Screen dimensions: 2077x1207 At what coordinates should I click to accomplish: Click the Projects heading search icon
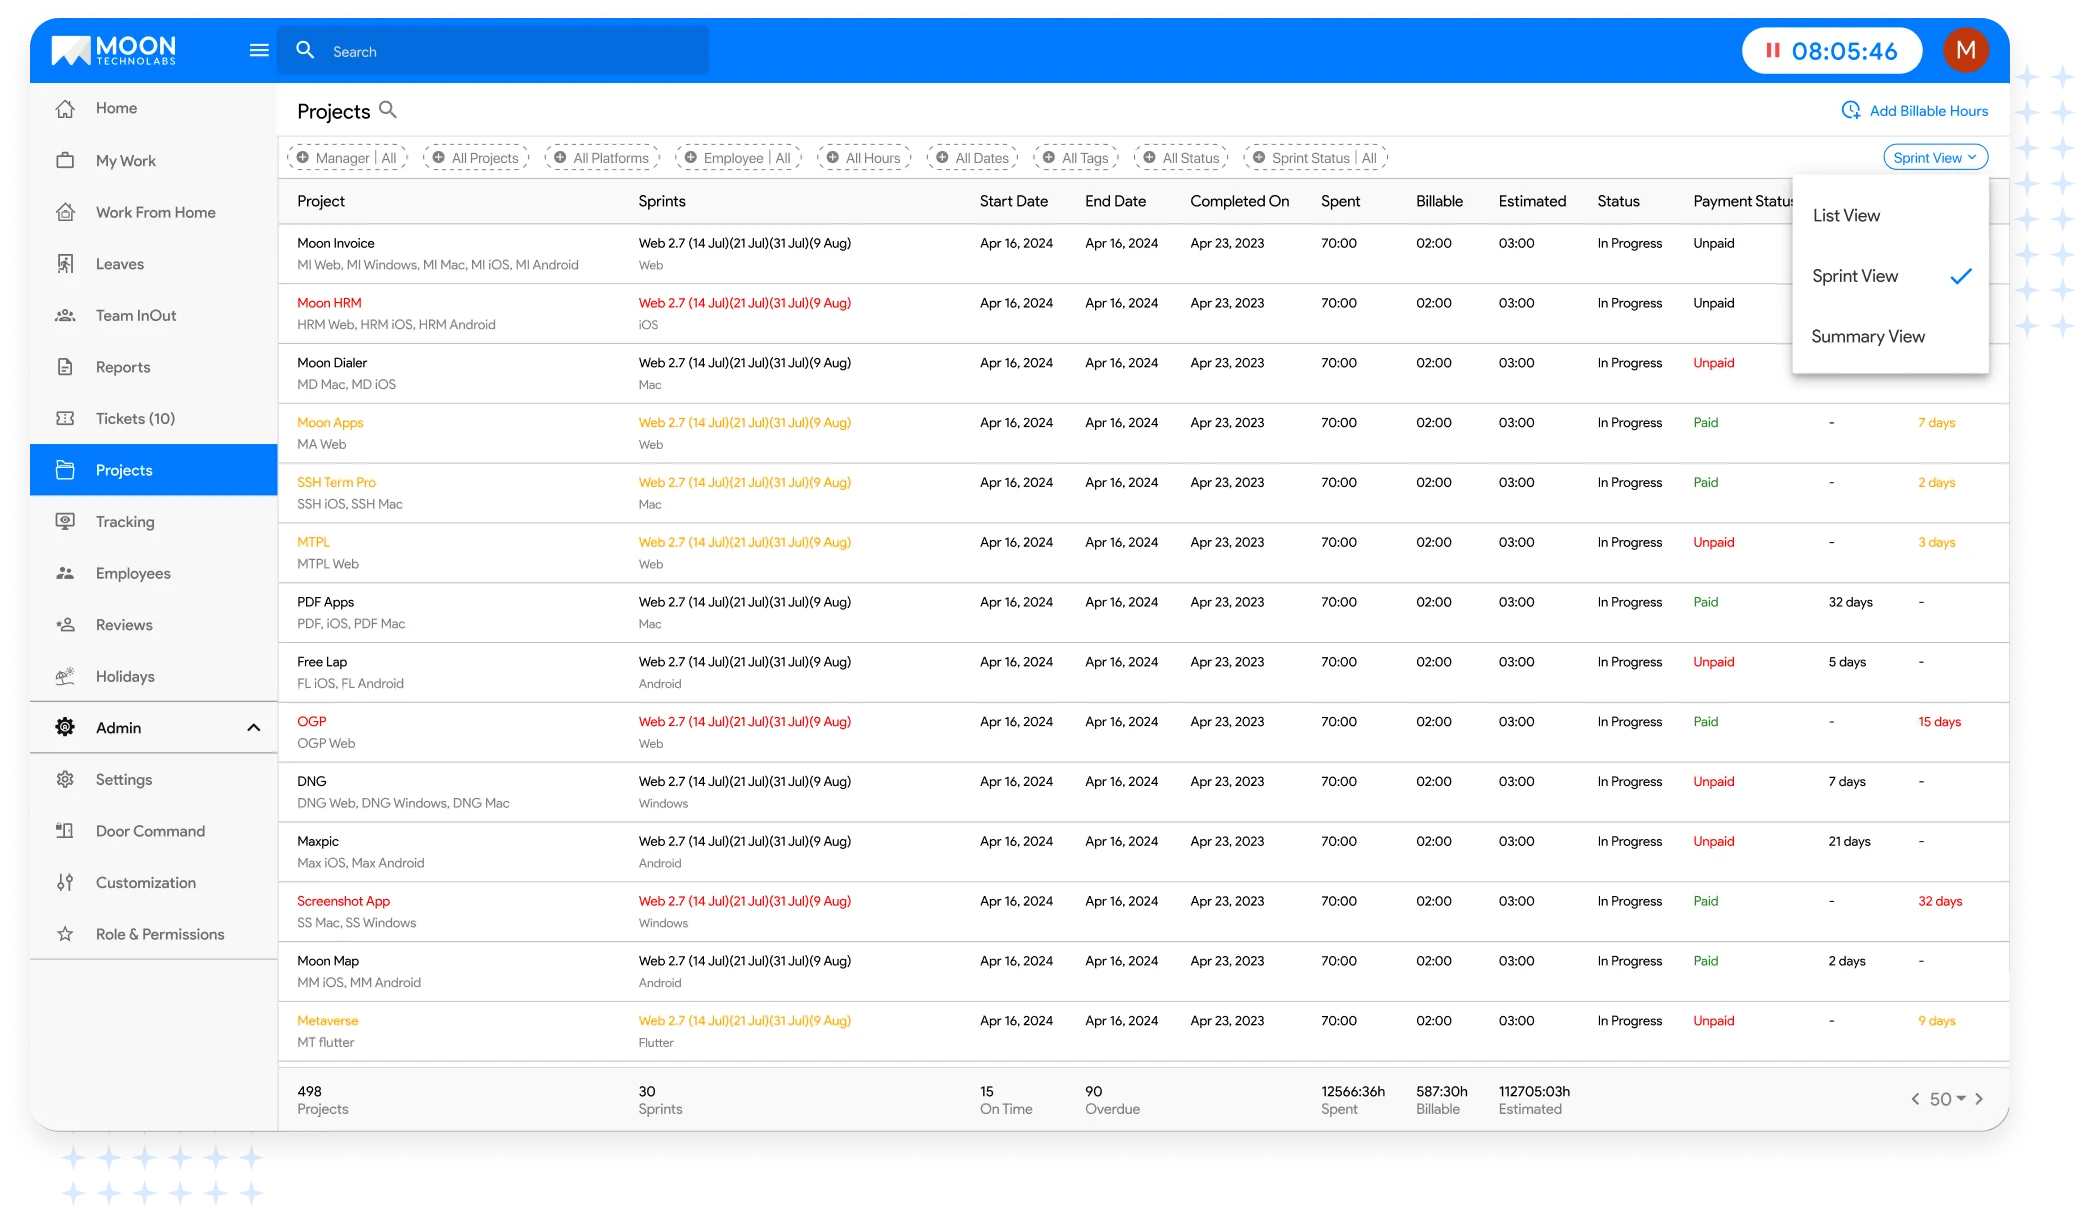tap(388, 110)
